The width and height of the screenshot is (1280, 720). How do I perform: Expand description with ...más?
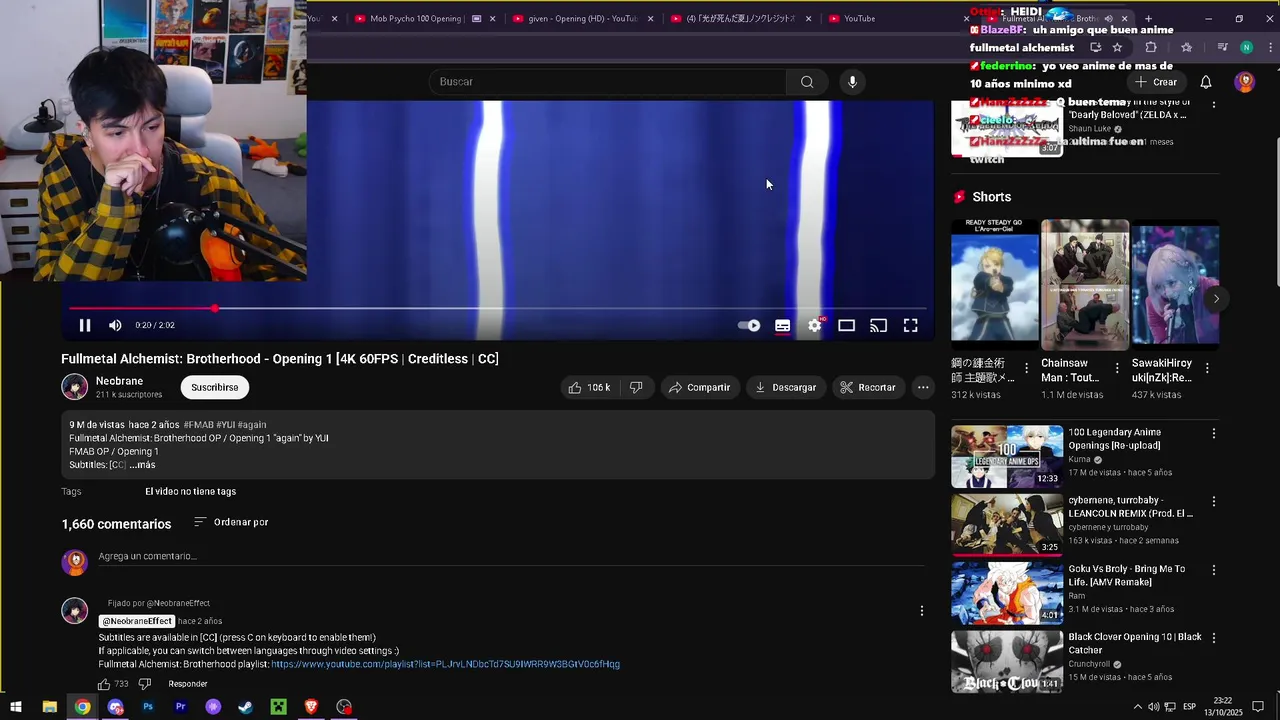pyautogui.click(x=142, y=465)
